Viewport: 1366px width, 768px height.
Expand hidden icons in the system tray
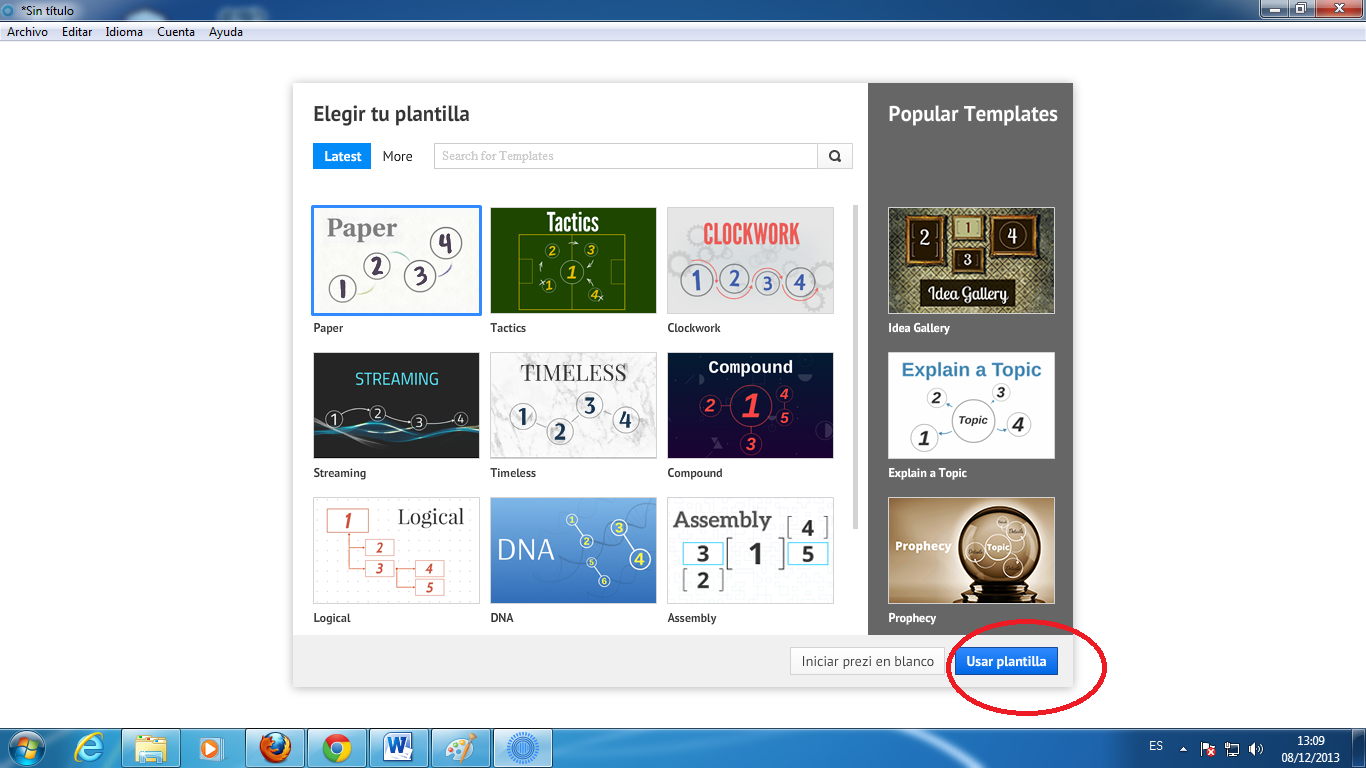(x=1183, y=747)
